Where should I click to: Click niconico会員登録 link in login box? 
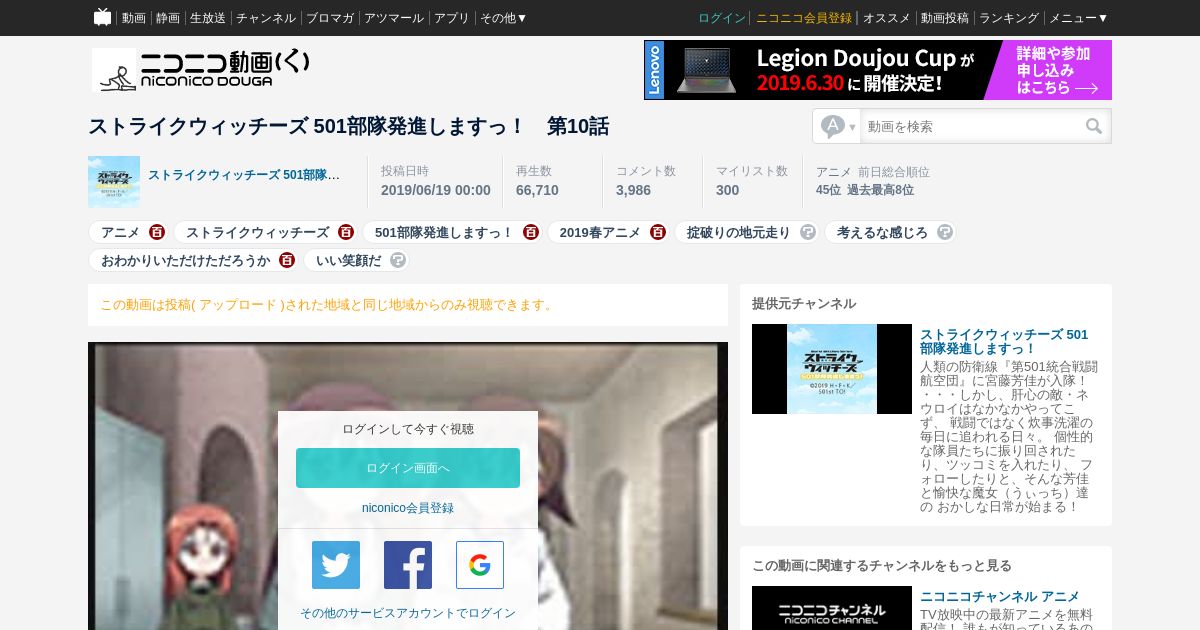pyautogui.click(x=408, y=508)
